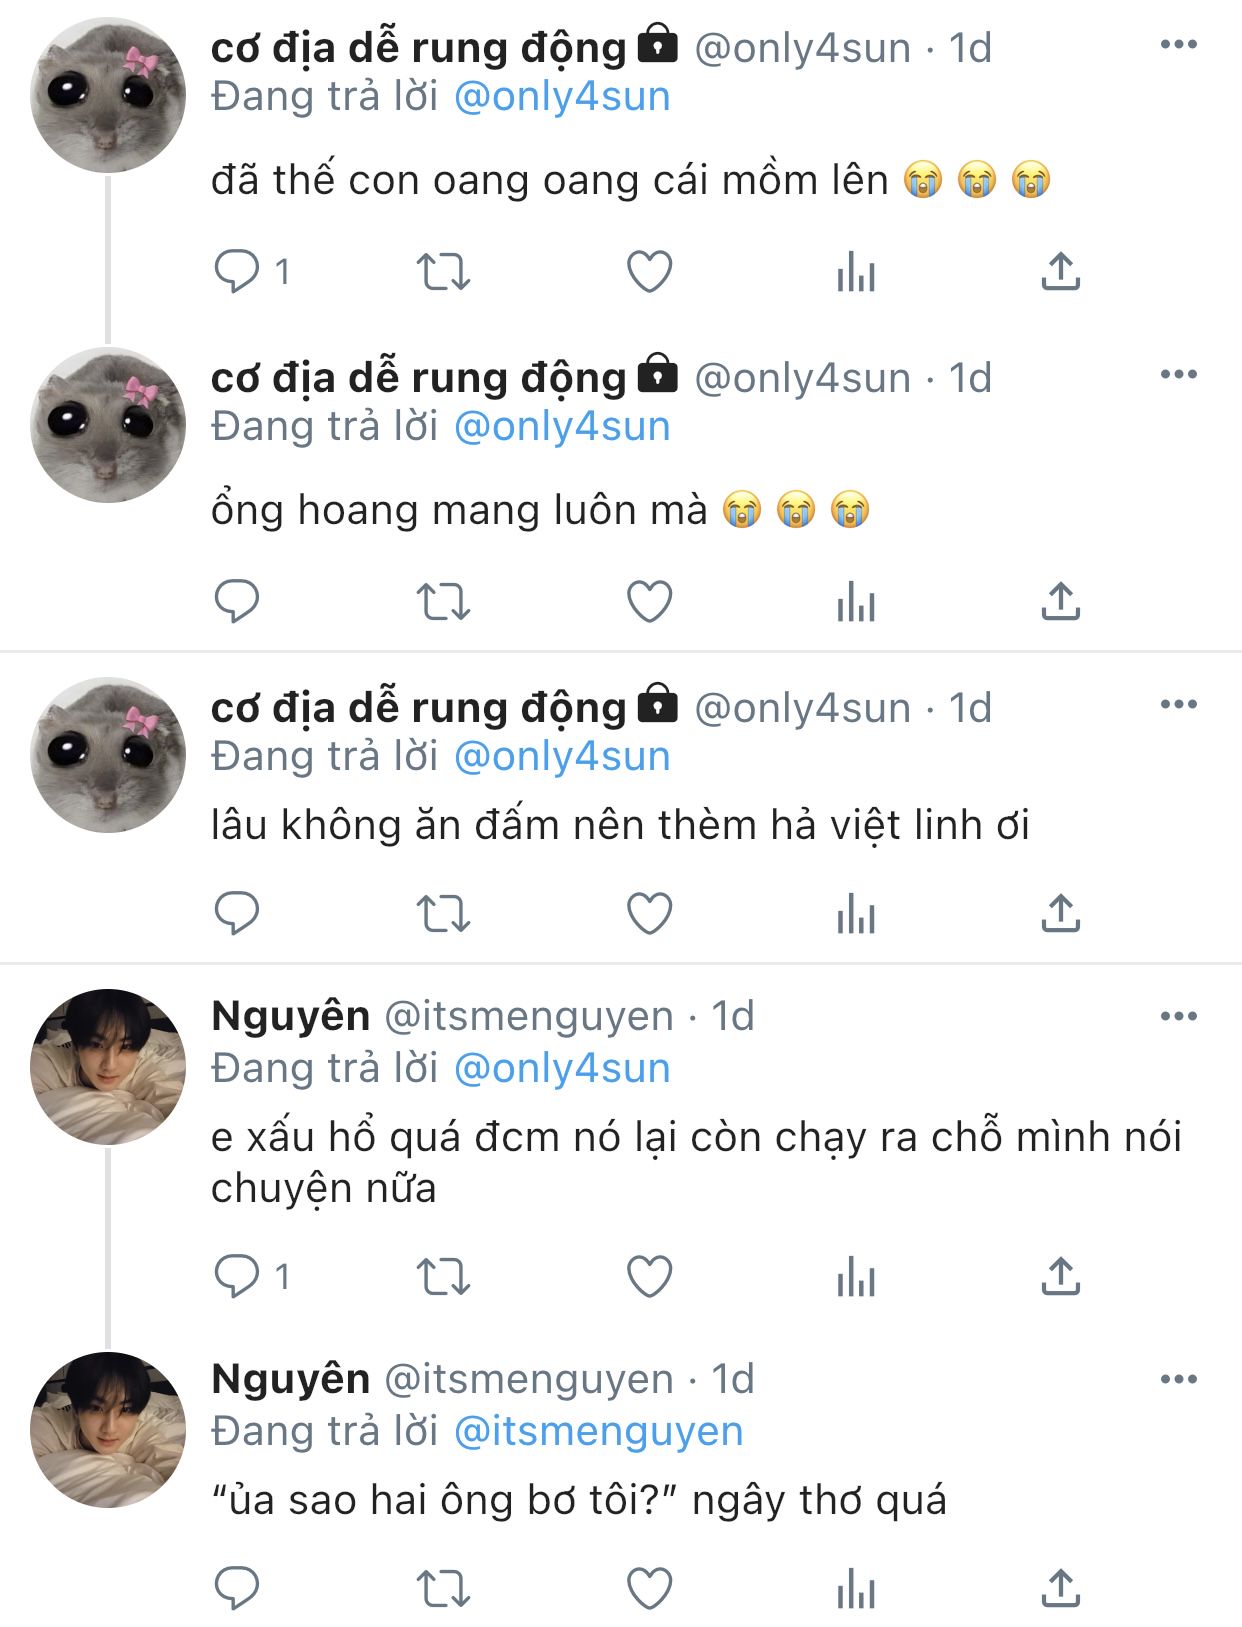The height and width of the screenshot is (1627, 1242).
Task: Retweet the "e xấu hổ quá" tweet
Action: pyautogui.click(x=442, y=1277)
